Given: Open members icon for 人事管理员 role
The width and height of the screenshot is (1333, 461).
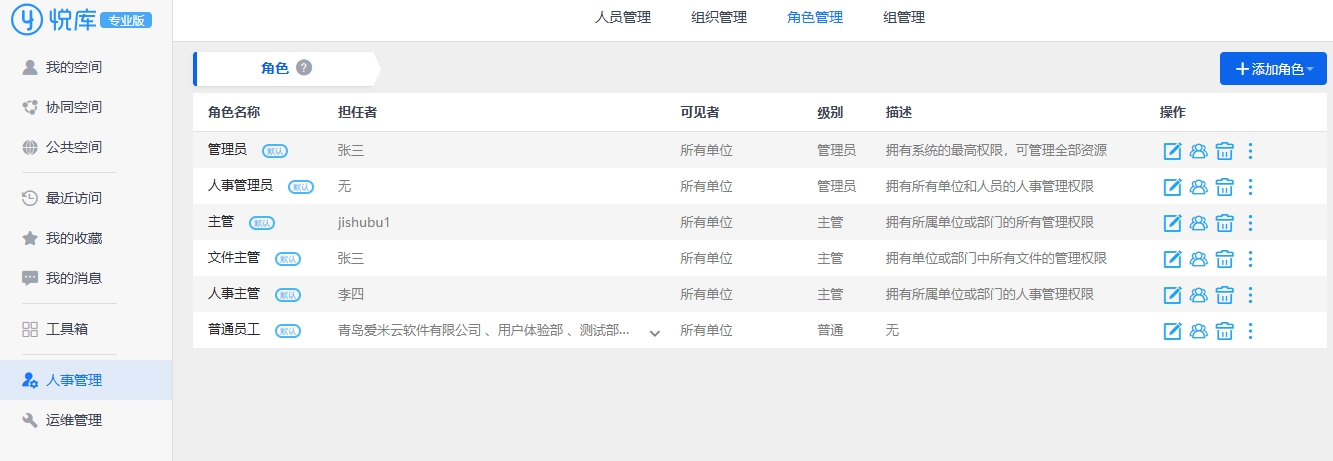Looking at the screenshot, I should coord(1199,187).
